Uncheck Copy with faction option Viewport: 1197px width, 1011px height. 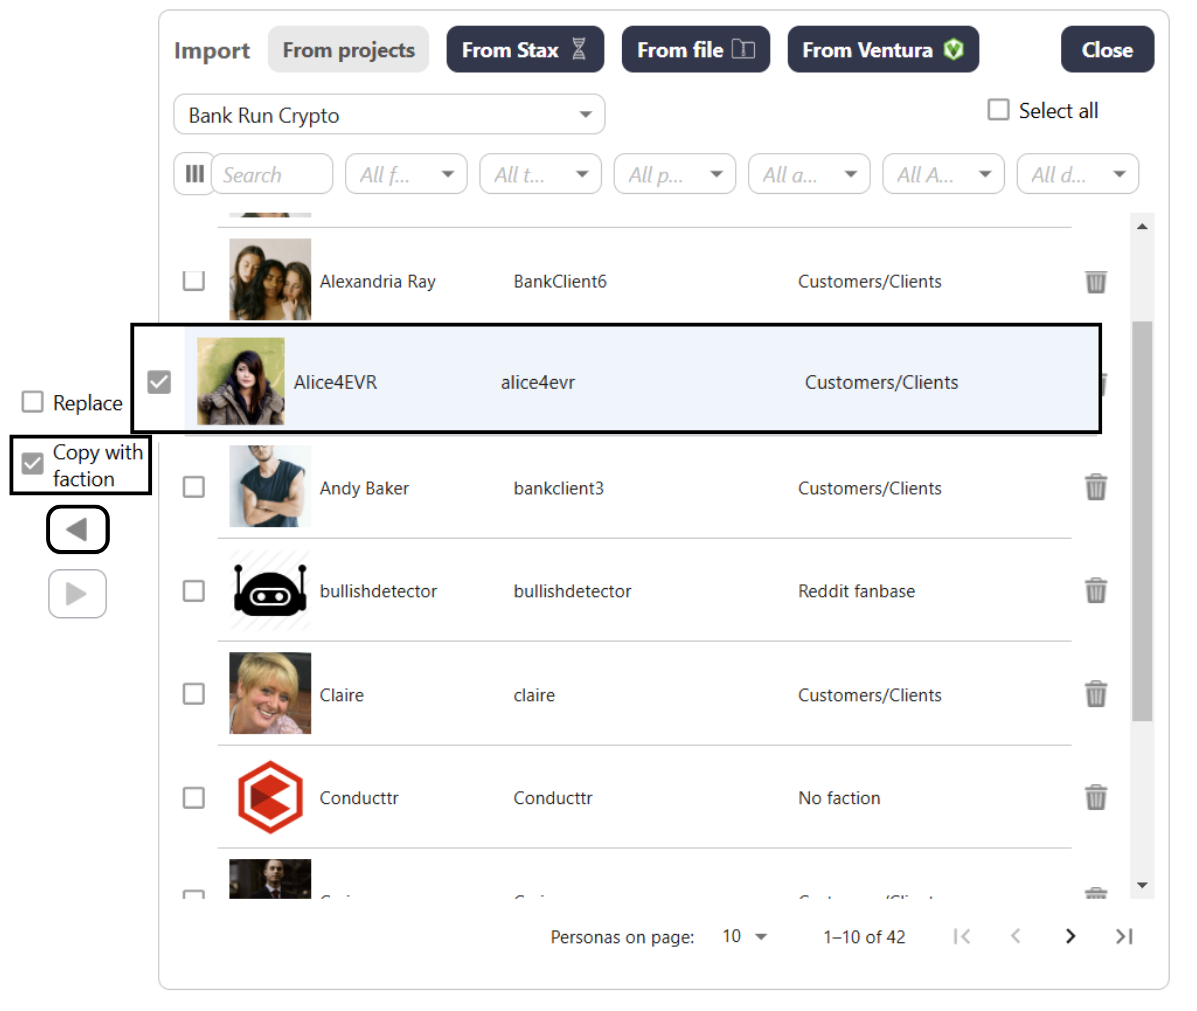(33, 463)
